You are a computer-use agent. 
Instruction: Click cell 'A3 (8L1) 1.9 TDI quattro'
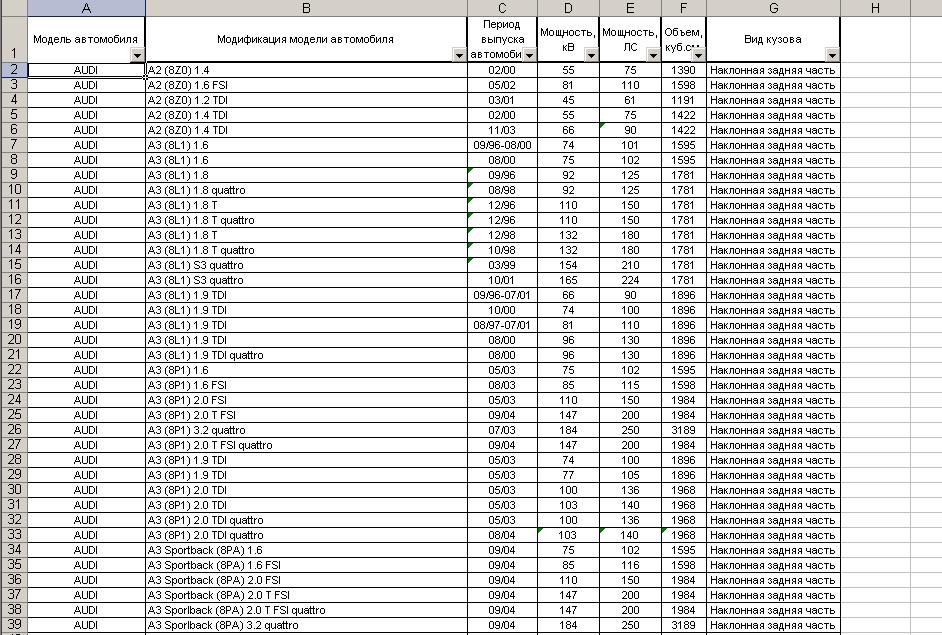(306, 356)
